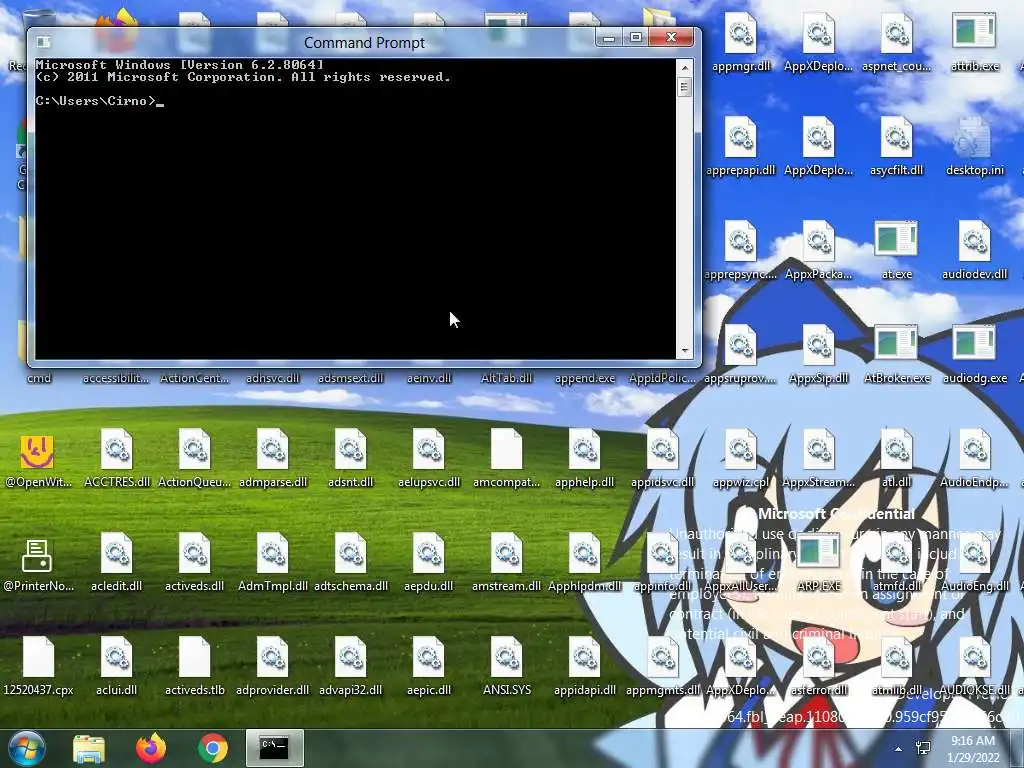Screen dimensions: 1024x768
Task: Select the @PrinterNo... printer icon
Action: (38, 564)
